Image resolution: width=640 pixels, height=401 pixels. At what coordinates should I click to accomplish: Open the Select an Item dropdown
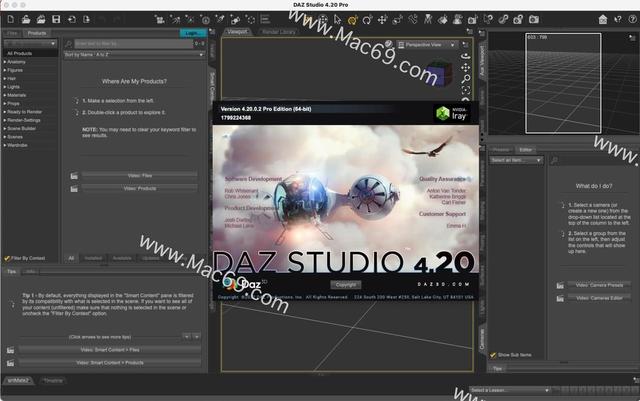(x=516, y=160)
